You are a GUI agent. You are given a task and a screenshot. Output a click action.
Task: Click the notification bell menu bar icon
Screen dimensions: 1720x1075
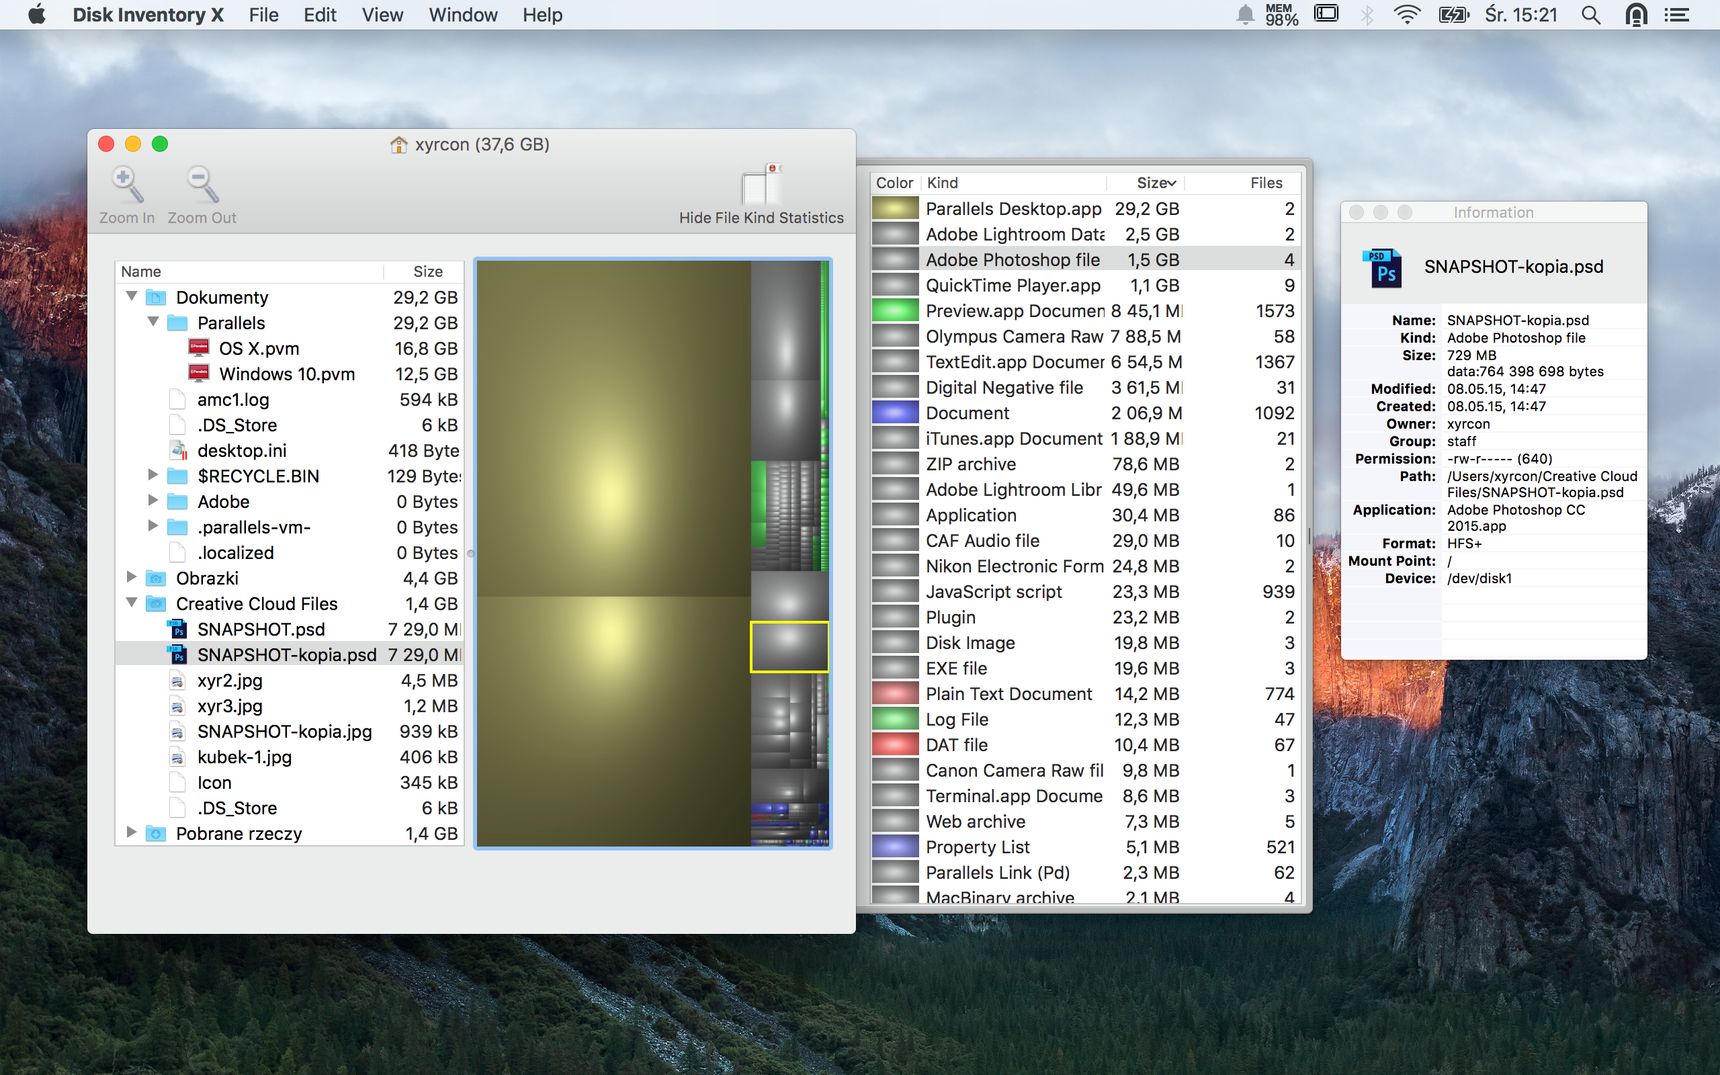pyautogui.click(x=1245, y=15)
